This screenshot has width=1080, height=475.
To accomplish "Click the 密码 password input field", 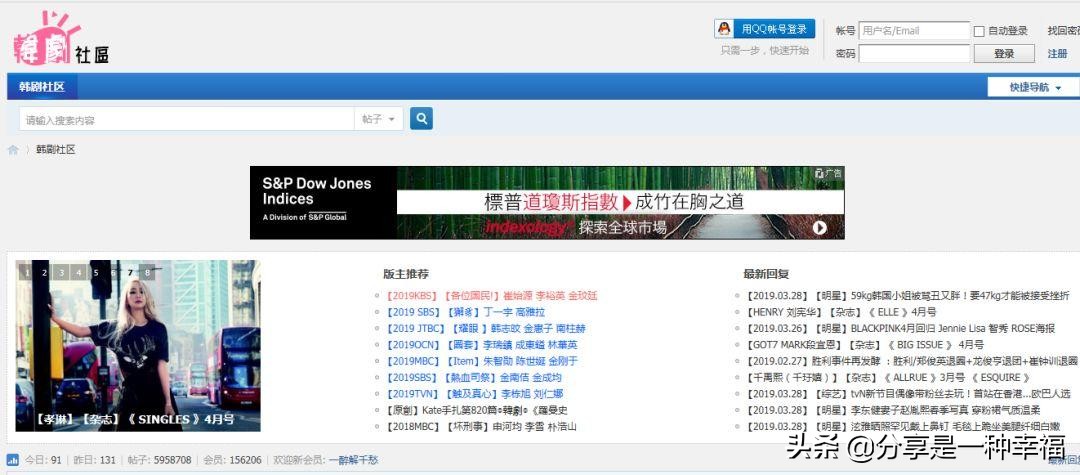I will click(x=913, y=54).
